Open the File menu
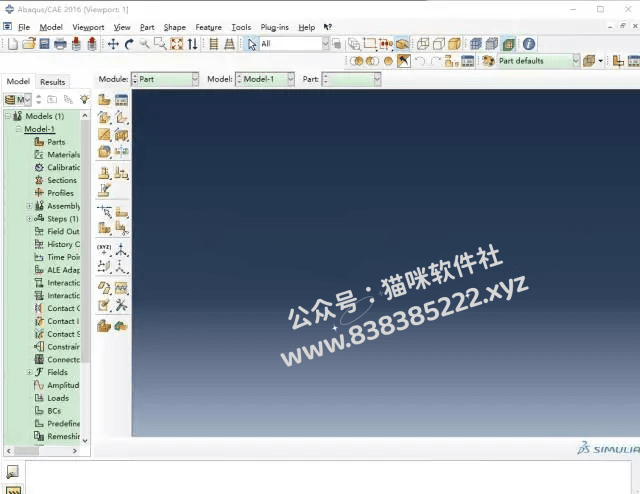The width and height of the screenshot is (640, 494). pyautogui.click(x=24, y=27)
